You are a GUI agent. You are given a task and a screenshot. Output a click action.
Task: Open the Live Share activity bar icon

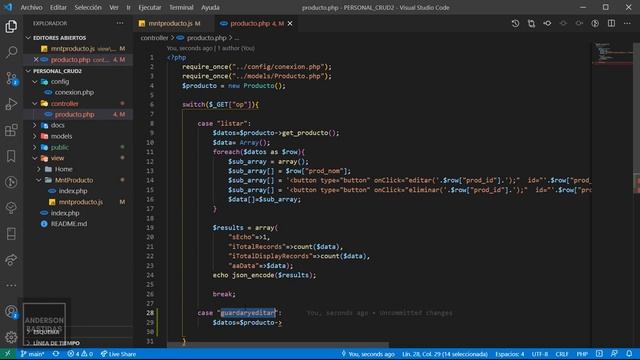click(11, 260)
